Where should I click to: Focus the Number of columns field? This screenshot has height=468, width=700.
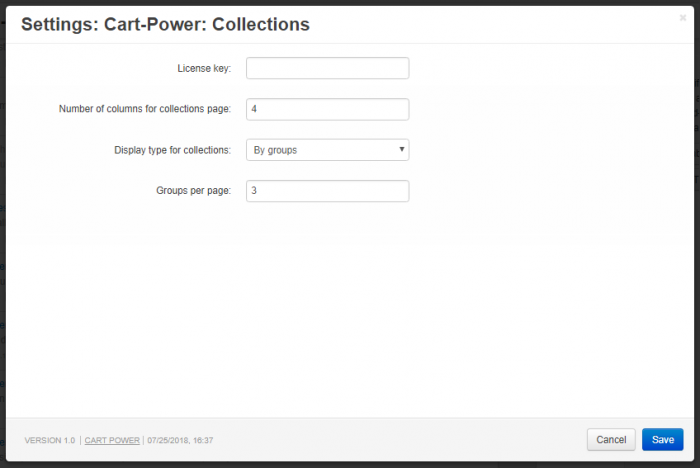pyautogui.click(x=327, y=109)
